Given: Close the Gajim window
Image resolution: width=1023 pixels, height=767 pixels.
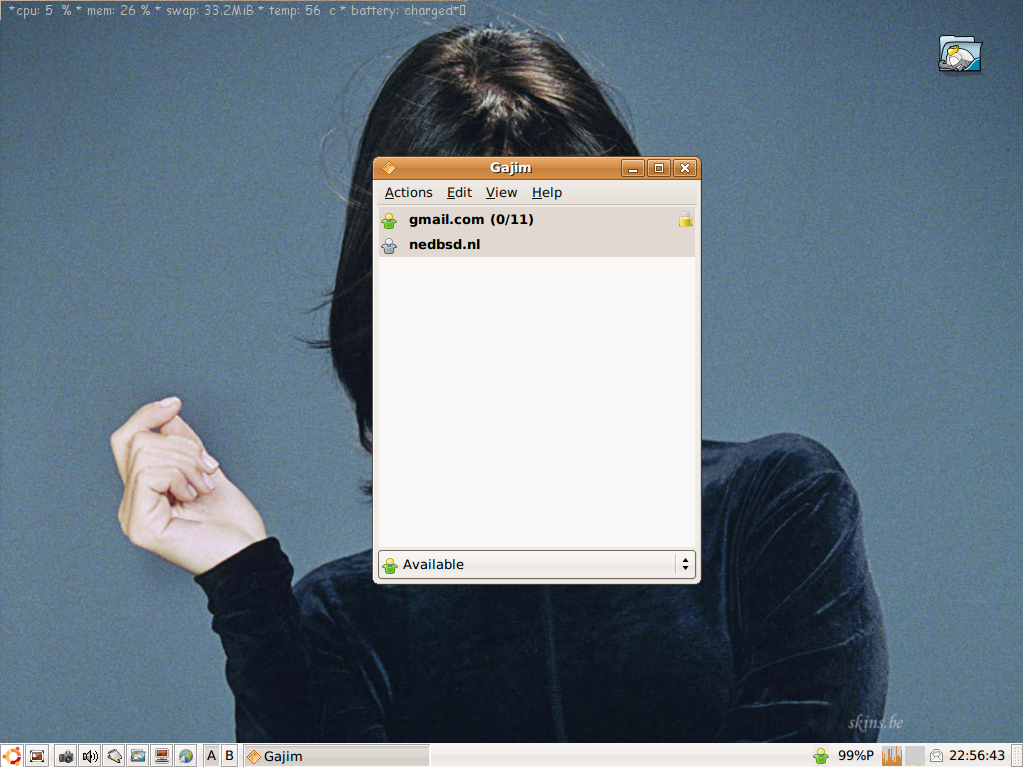Looking at the screenshot, I should (685, 168).
